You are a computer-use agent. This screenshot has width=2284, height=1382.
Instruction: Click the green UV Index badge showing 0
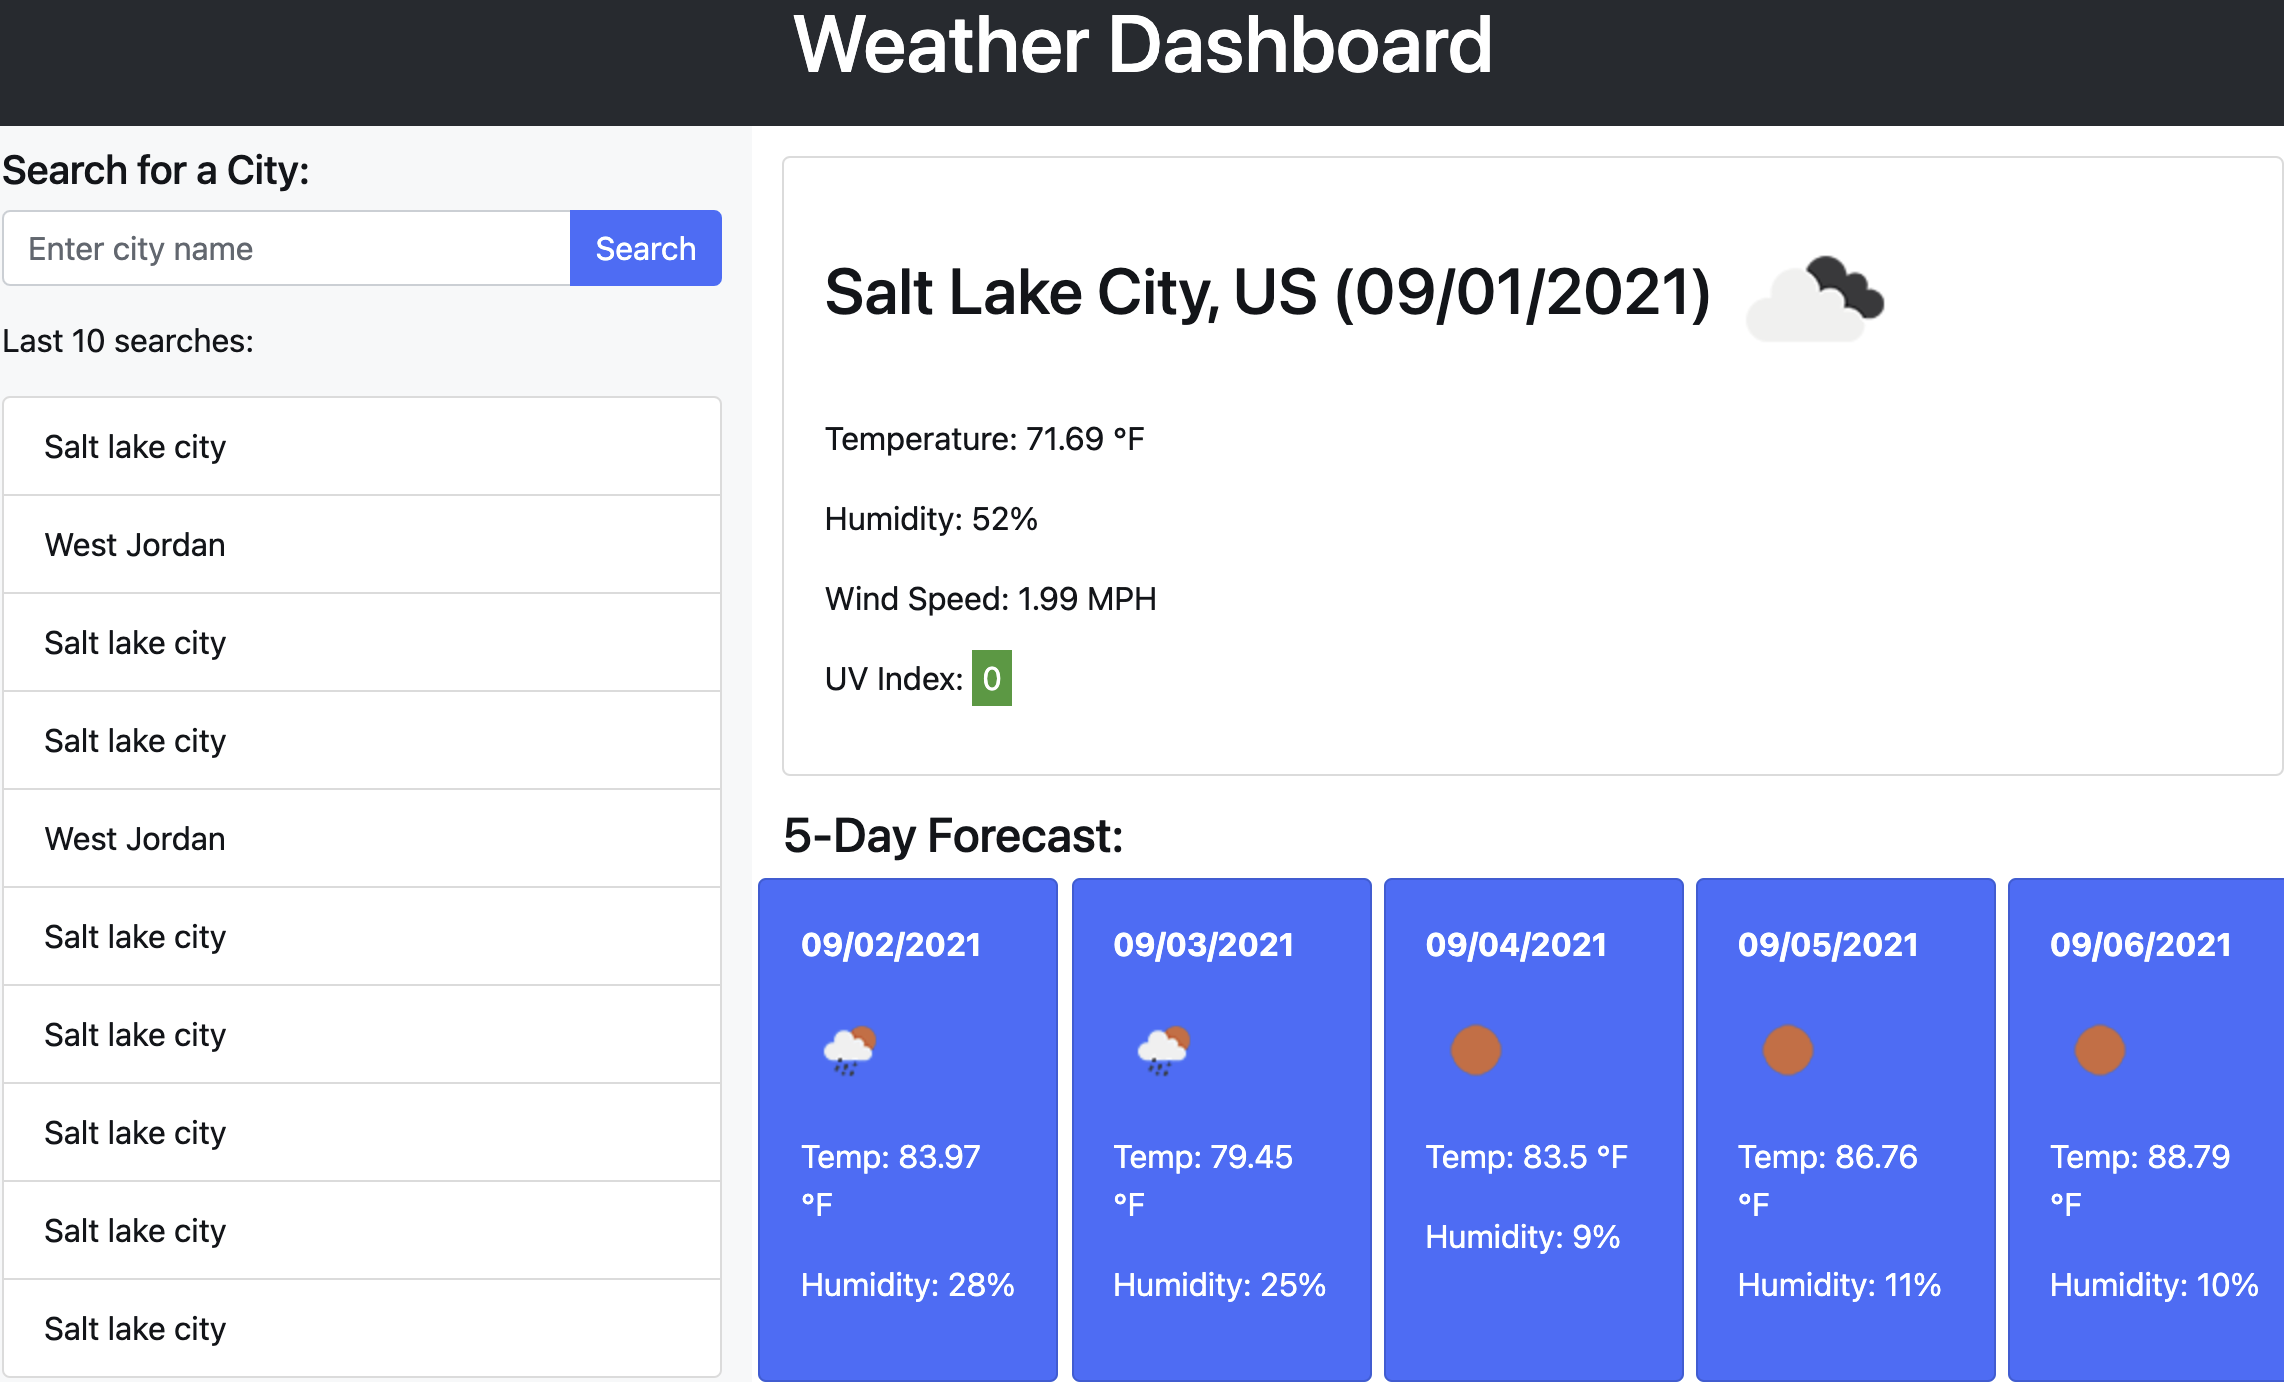point(991,678)
